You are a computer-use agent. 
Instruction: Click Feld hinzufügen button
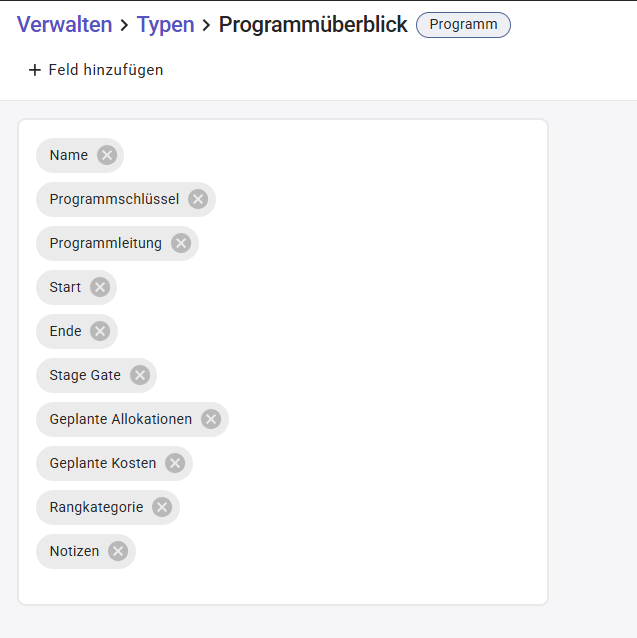pyautogui.click(x=96, y=70)
